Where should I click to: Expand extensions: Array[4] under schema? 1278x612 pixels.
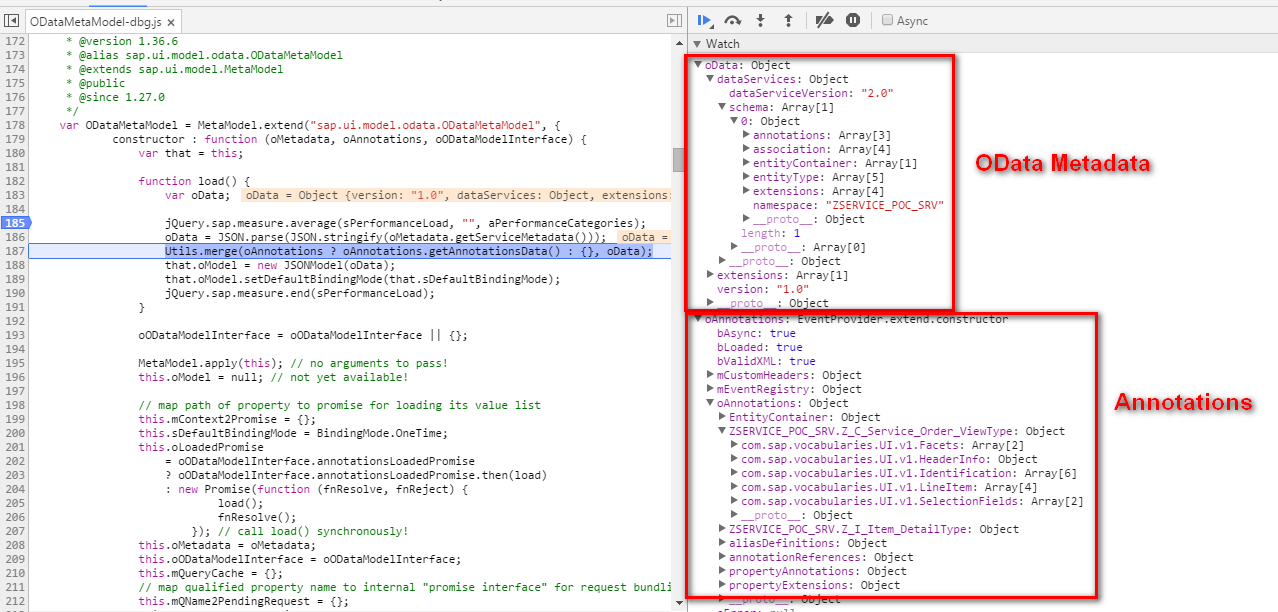pos(746,191)
